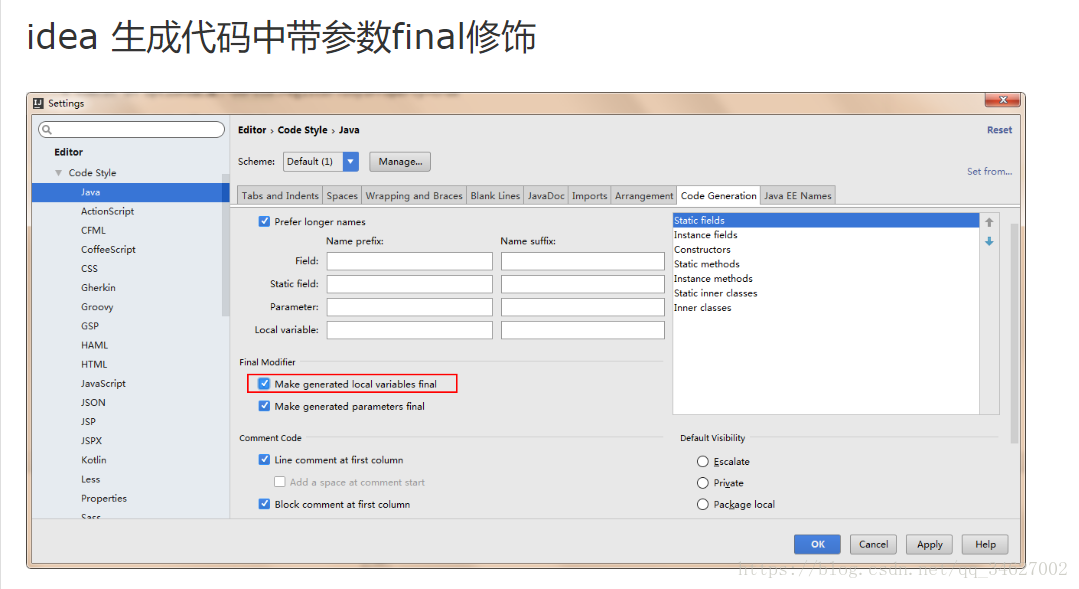Image resolution: width=1079 pixels, height=589 pixels.
Task: Click the move up arrow icon
Action: [989, 222]
